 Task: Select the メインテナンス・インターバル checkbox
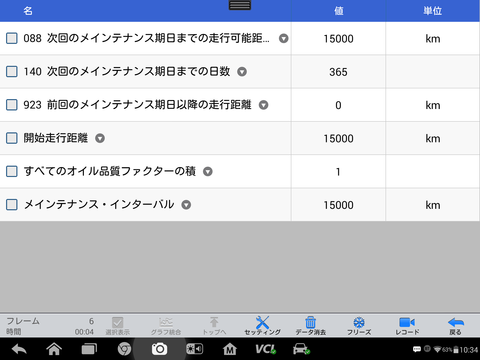[x=12, y=205]
